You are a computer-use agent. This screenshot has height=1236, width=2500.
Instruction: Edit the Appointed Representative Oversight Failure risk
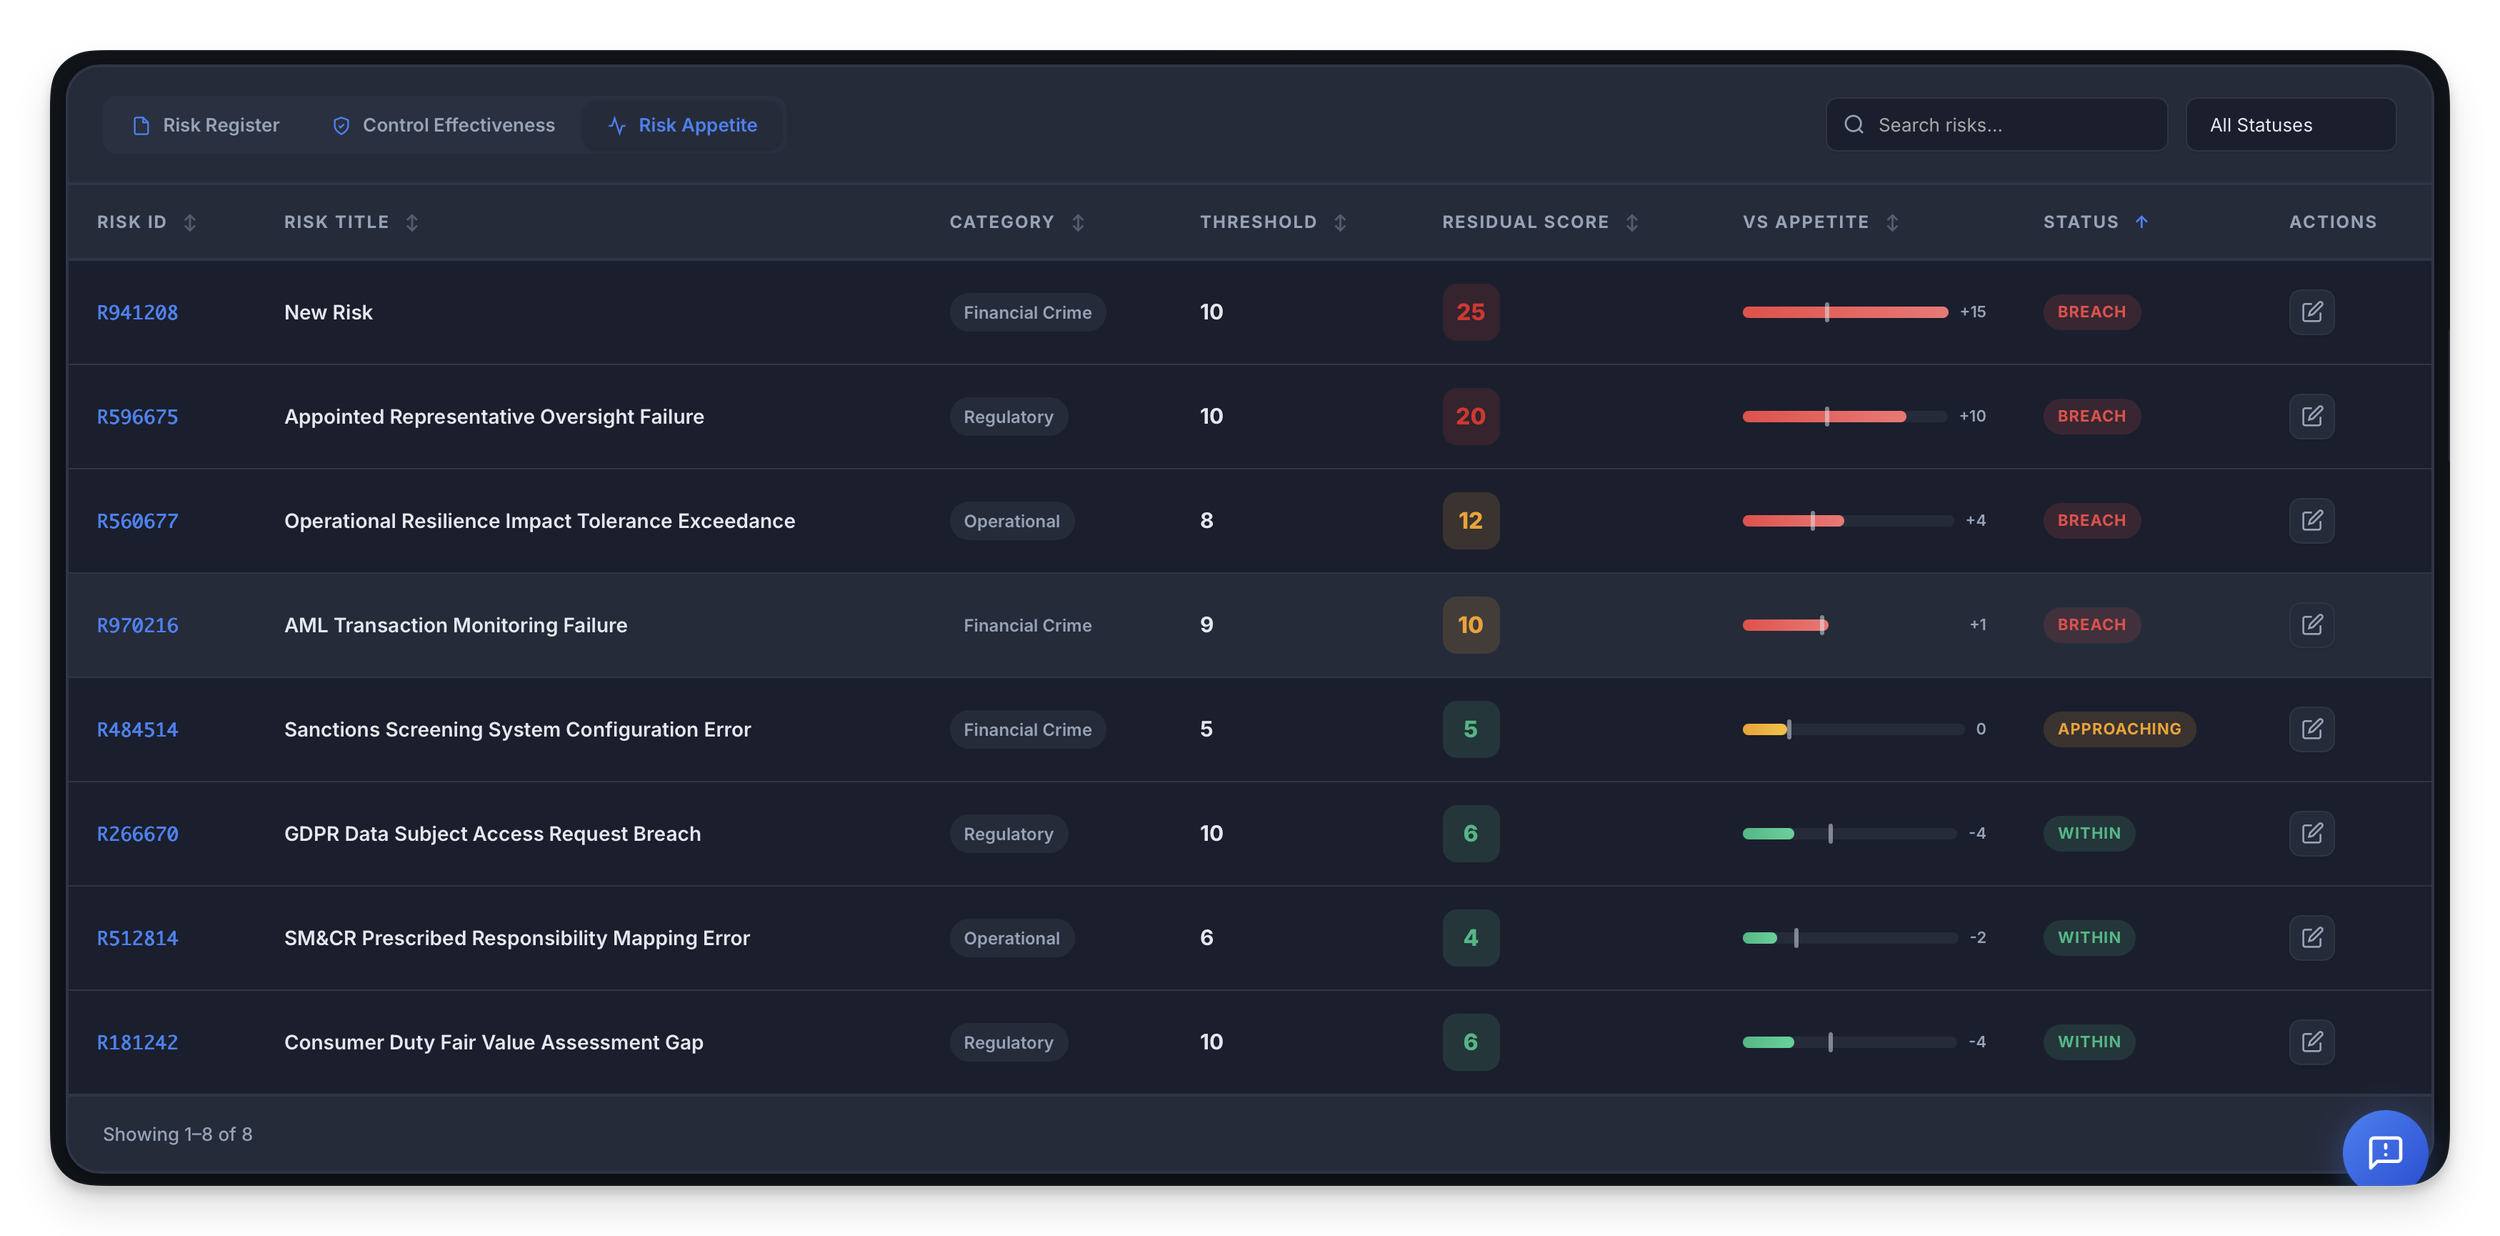(2311, 416)
